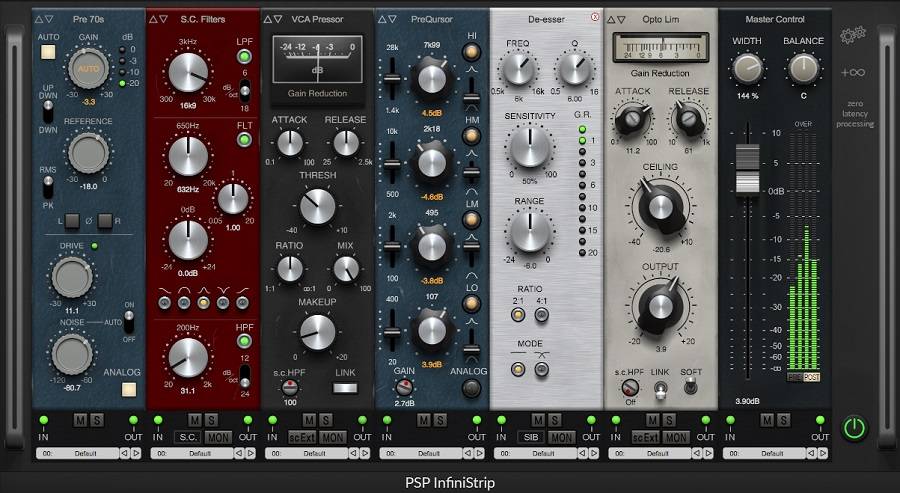
Task: Click the phase invert L button
Action: 72,219
